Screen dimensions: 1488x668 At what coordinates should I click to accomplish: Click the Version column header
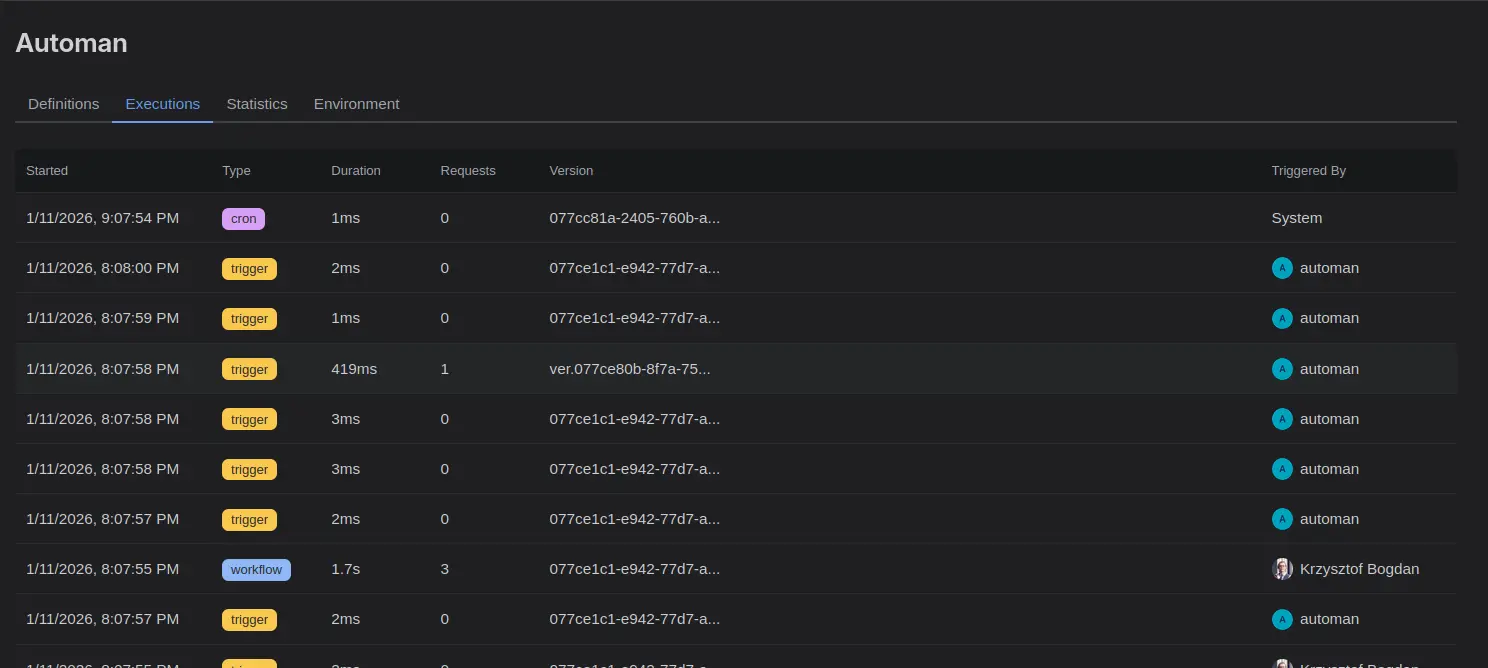pos(571,171)
